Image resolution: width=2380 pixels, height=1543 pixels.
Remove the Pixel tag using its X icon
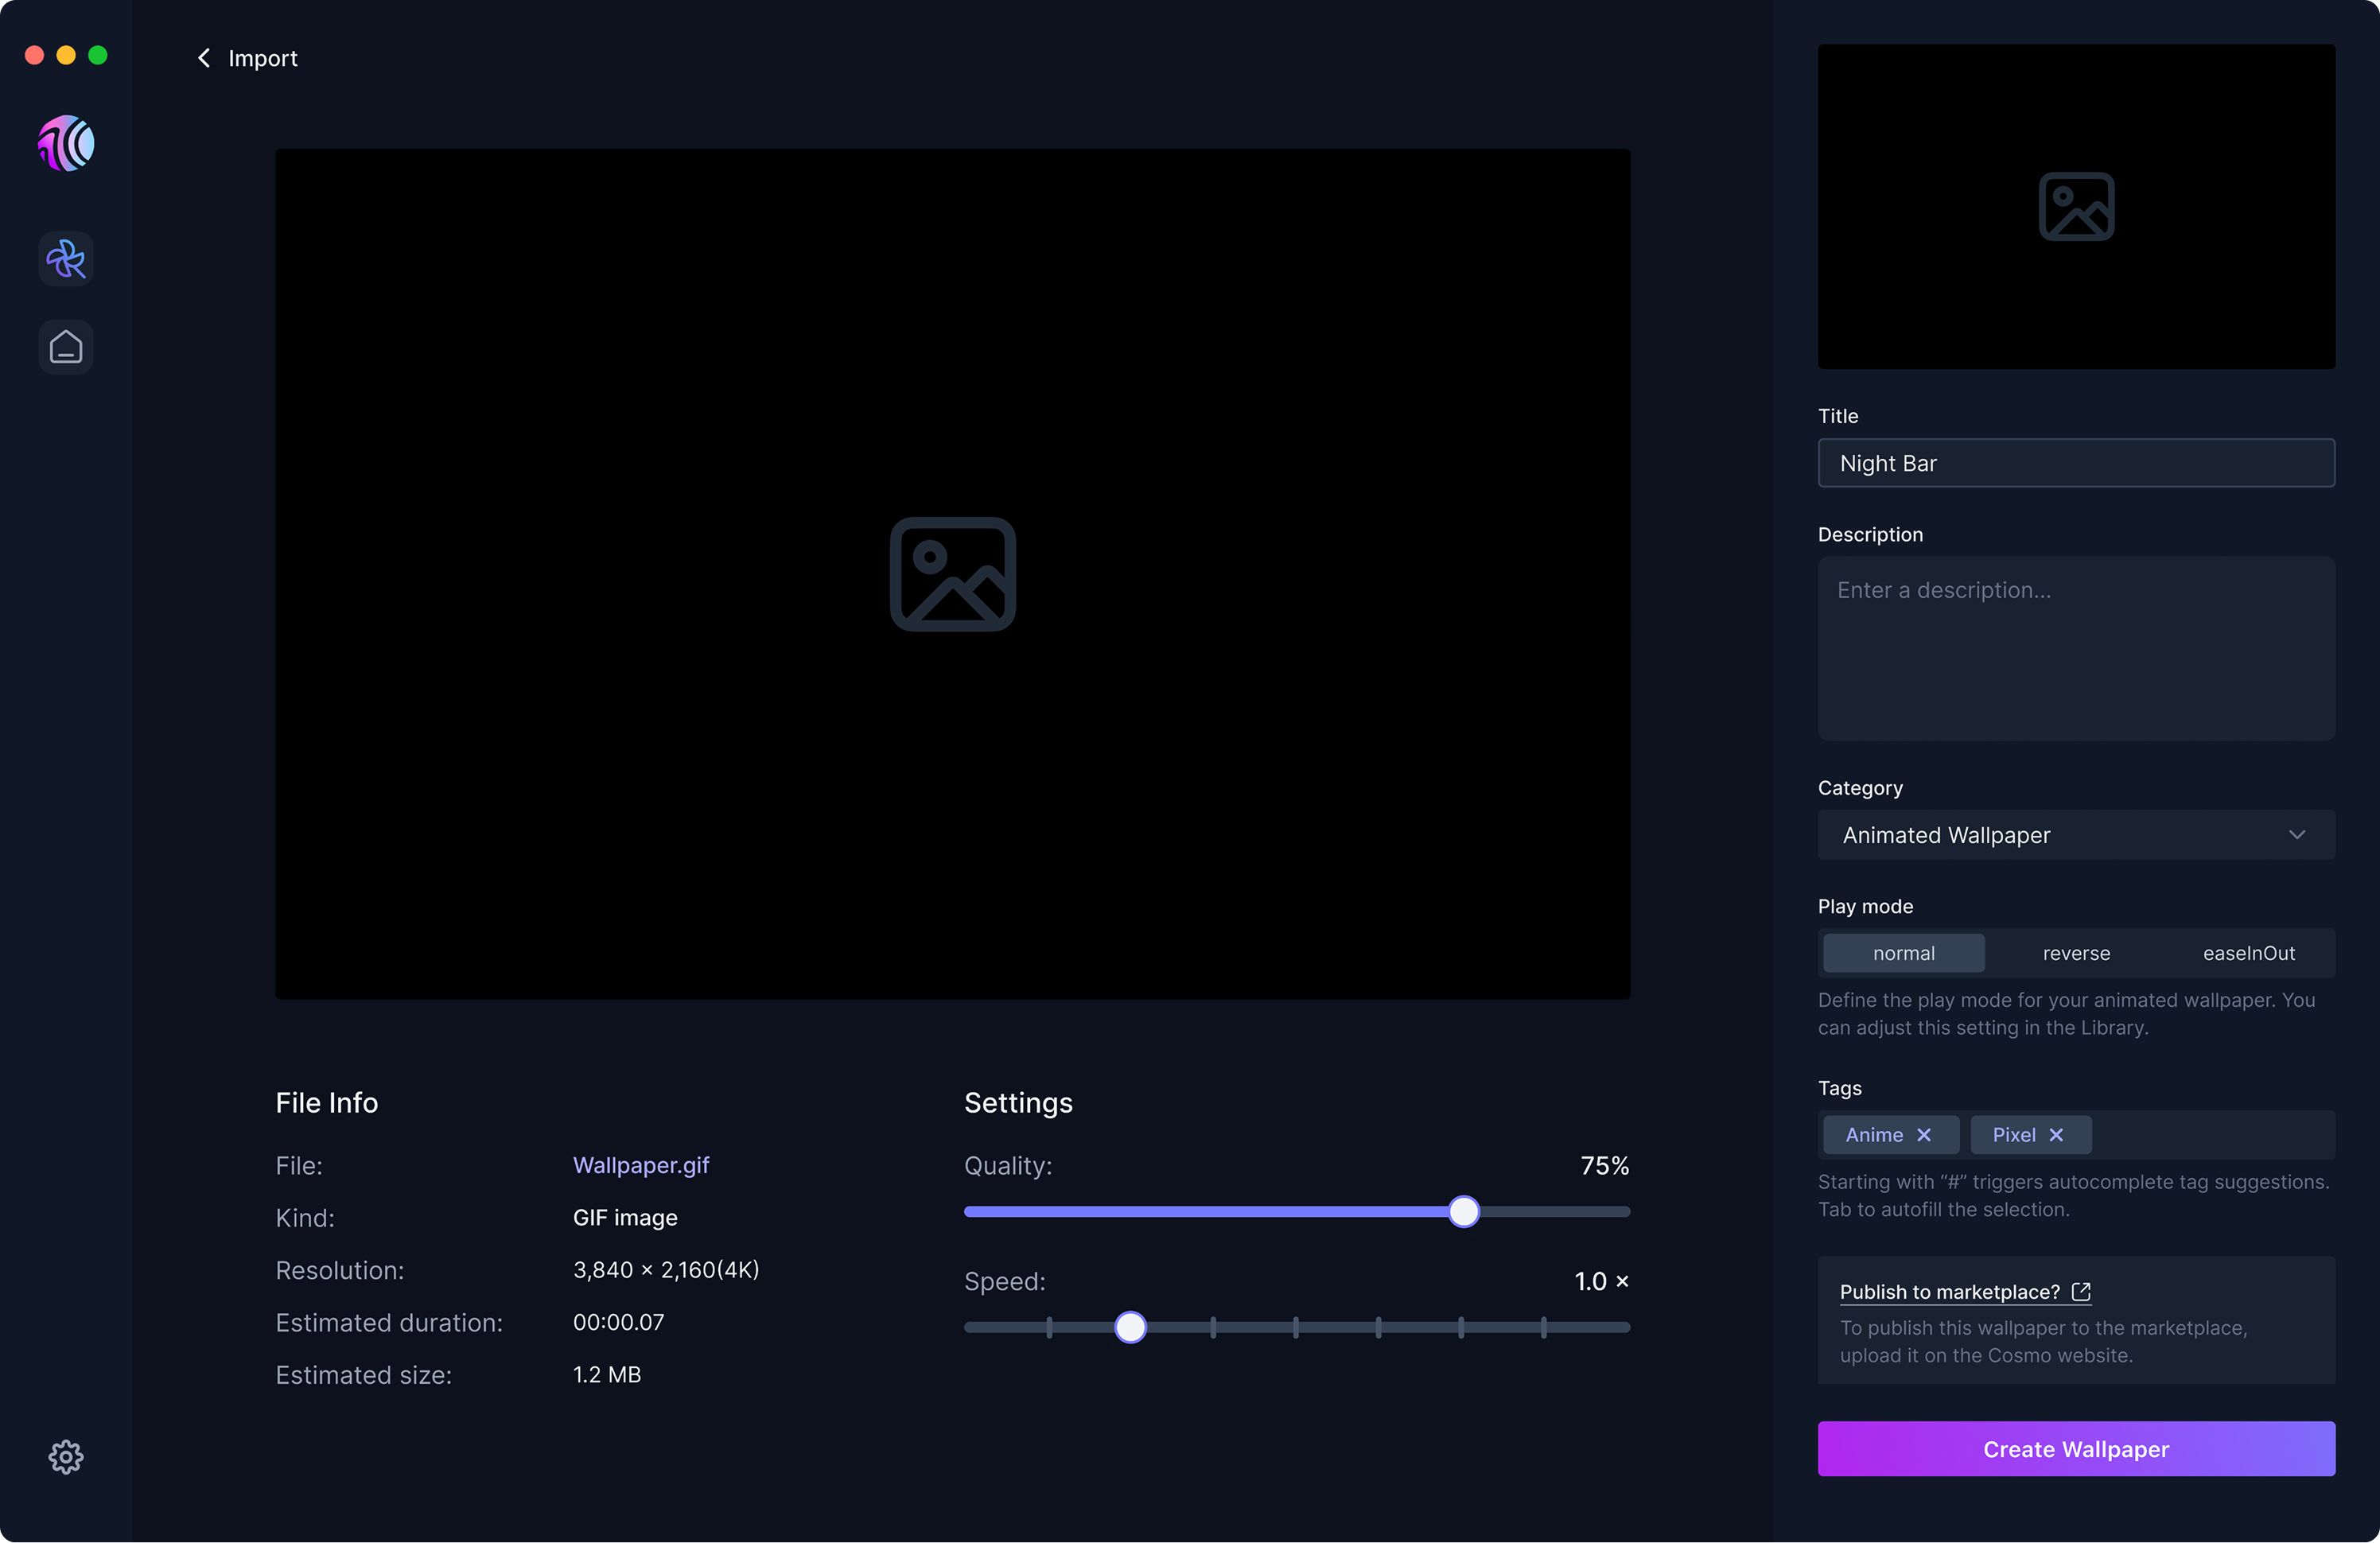tap(2057, 1134)
